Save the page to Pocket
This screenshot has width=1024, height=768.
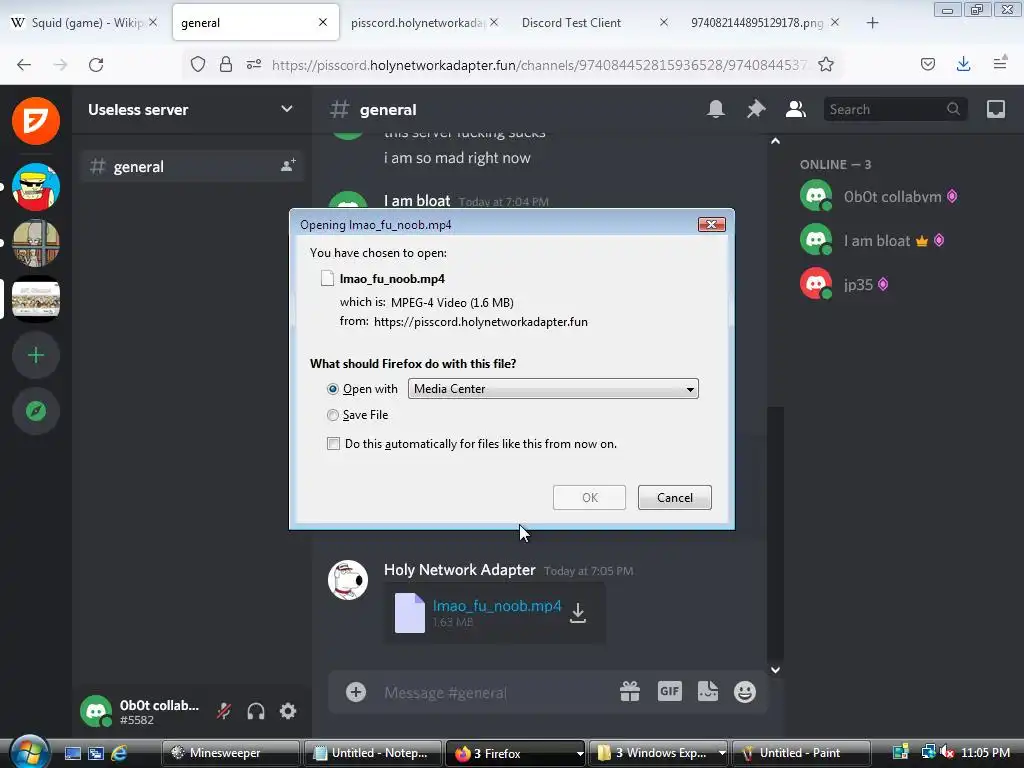click(x=927, y=64)
